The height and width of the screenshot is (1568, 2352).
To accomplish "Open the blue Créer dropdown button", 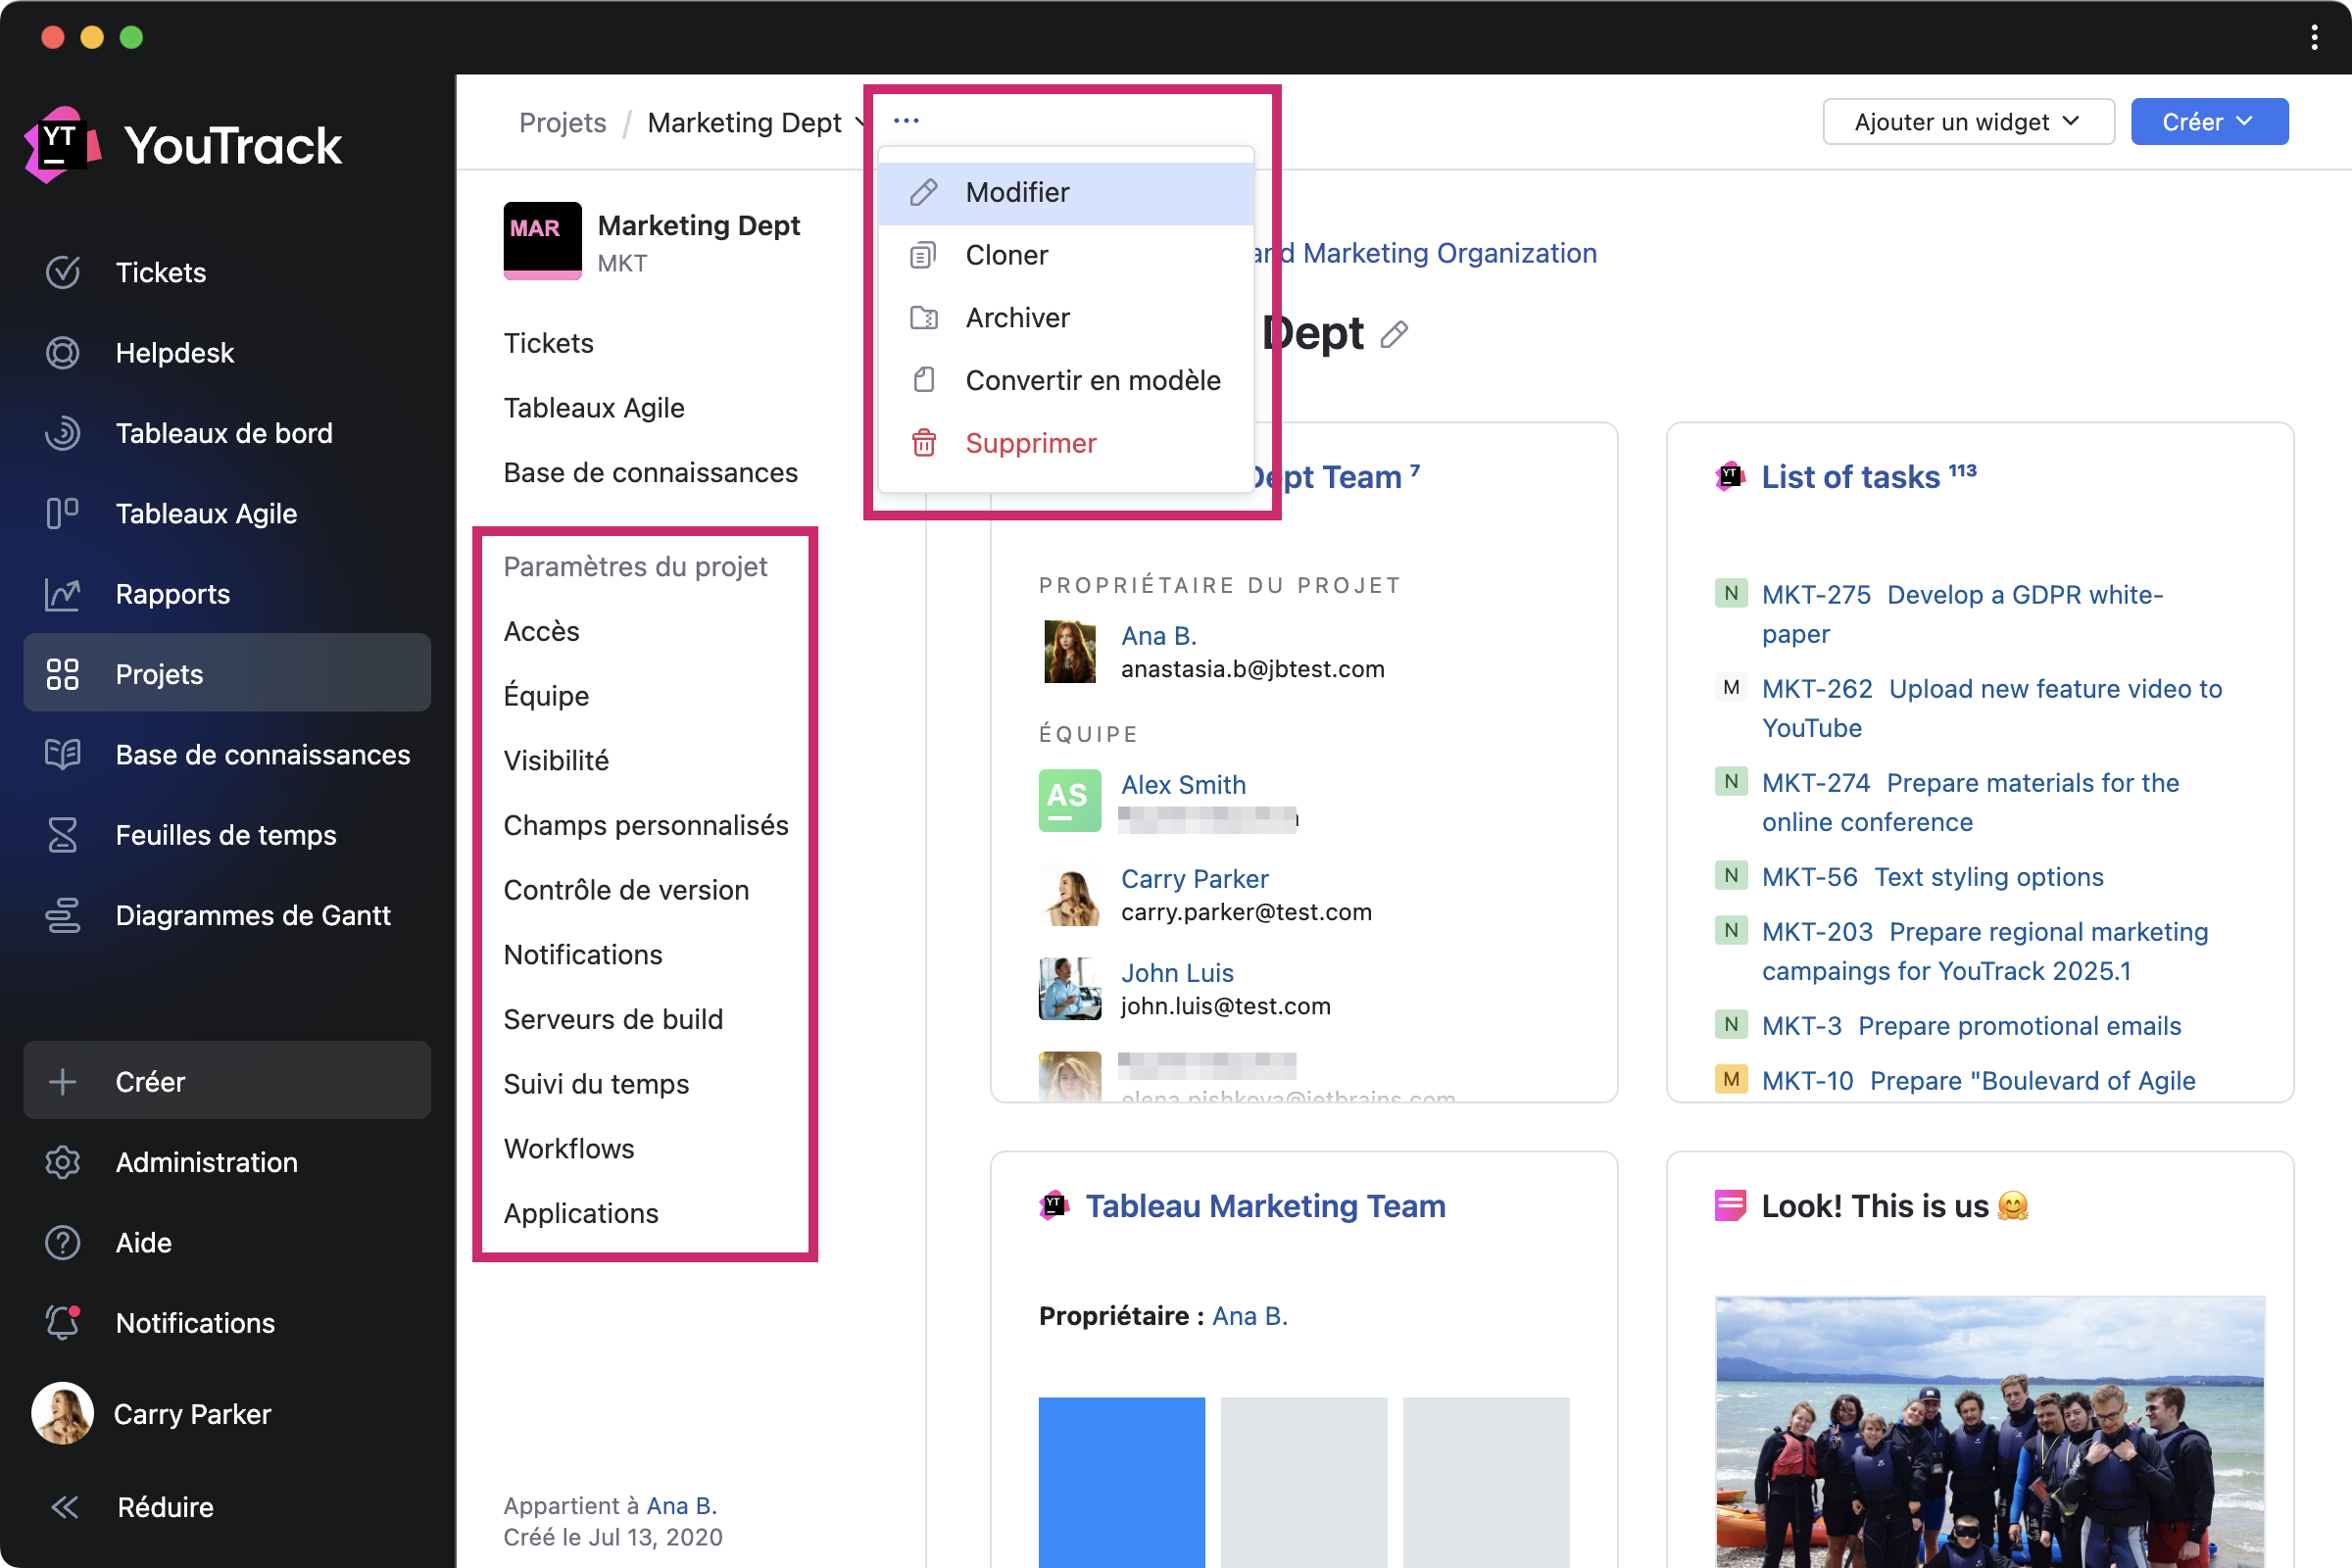I will click(x=2209, y=122).
